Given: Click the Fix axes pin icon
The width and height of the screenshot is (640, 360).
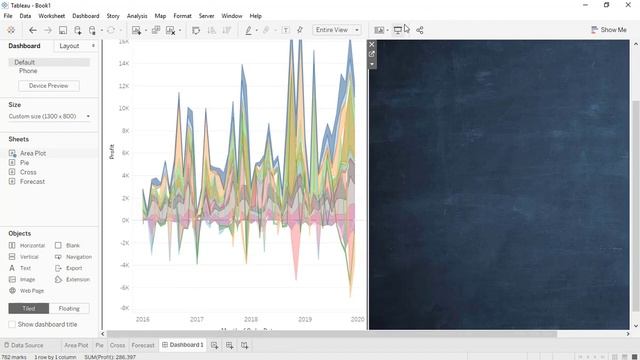Looking at the screenshot, I should click(300, 30).
